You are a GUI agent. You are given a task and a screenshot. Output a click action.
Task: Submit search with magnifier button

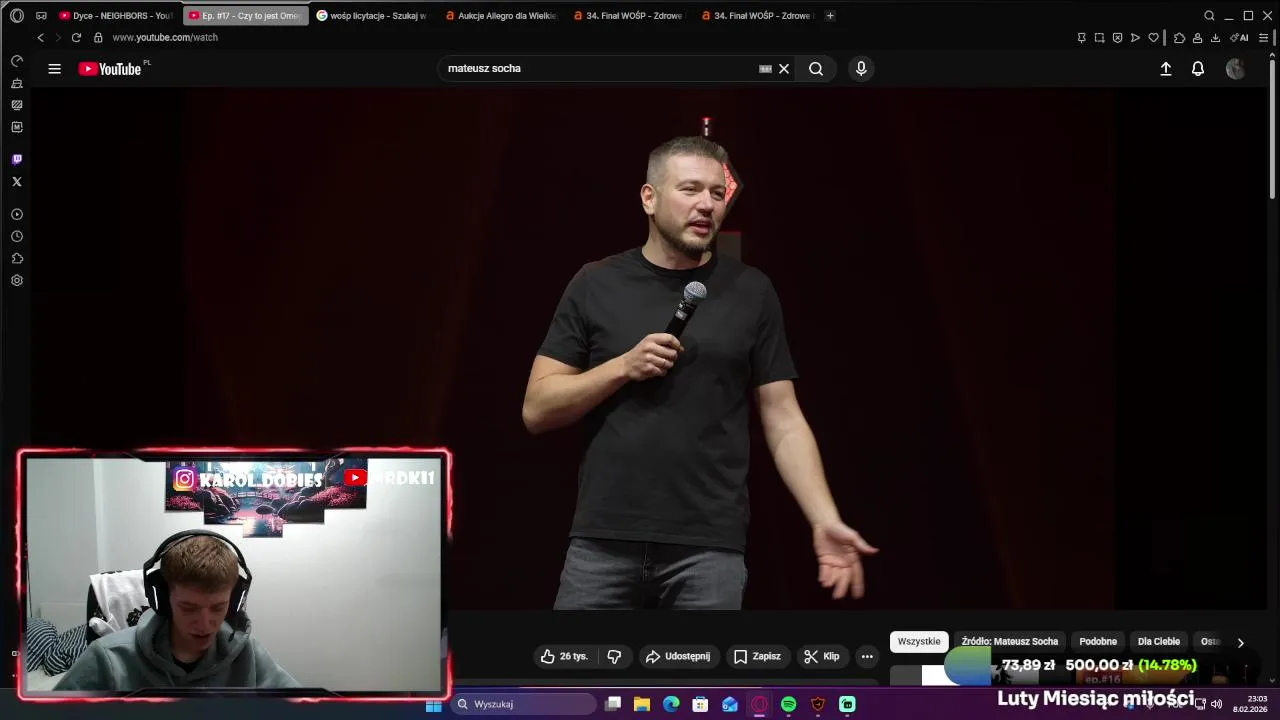click(x=816, y=69)
